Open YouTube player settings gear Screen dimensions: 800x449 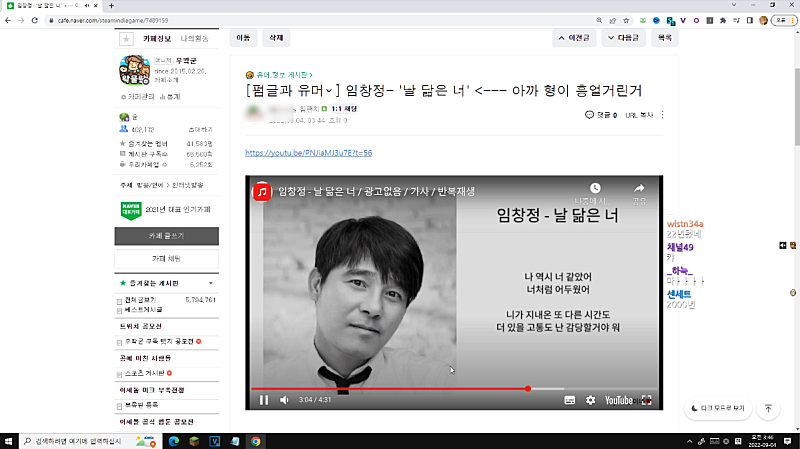pyautogui.click(x=590, y=400)
